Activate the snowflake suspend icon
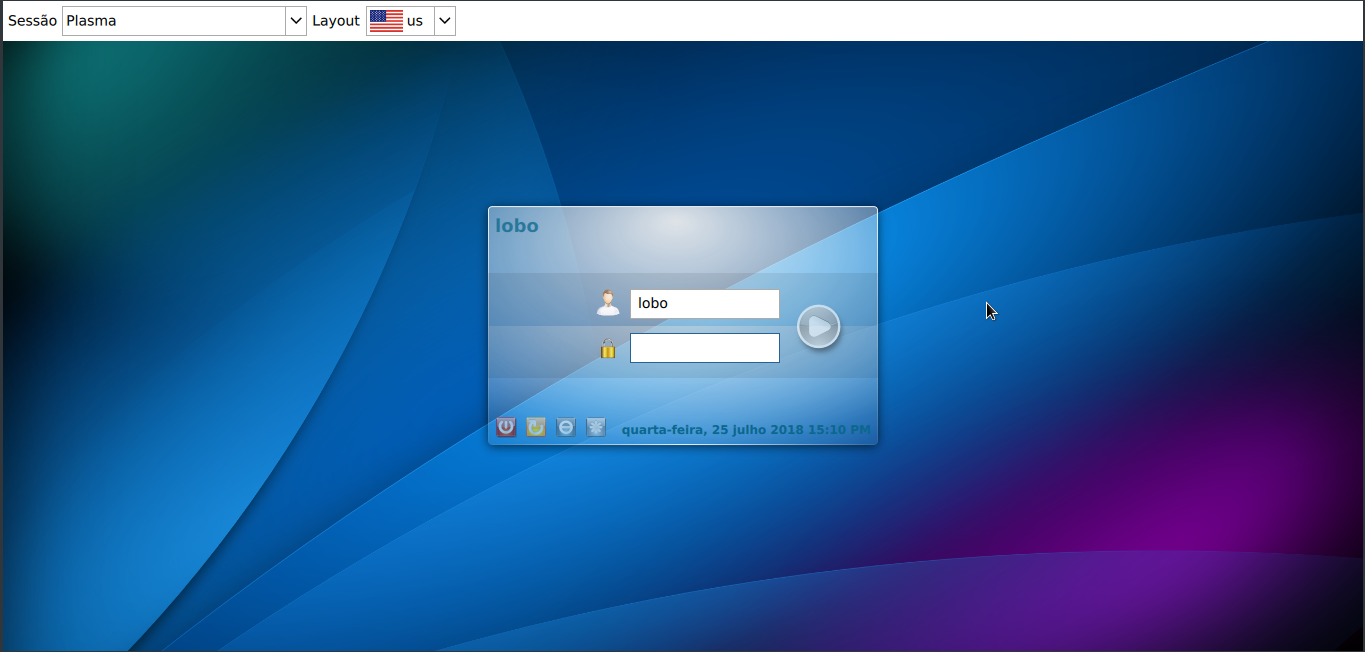The height and width of the screenshot is (652, 1365). pyautogui.click(x=596, y=427)
